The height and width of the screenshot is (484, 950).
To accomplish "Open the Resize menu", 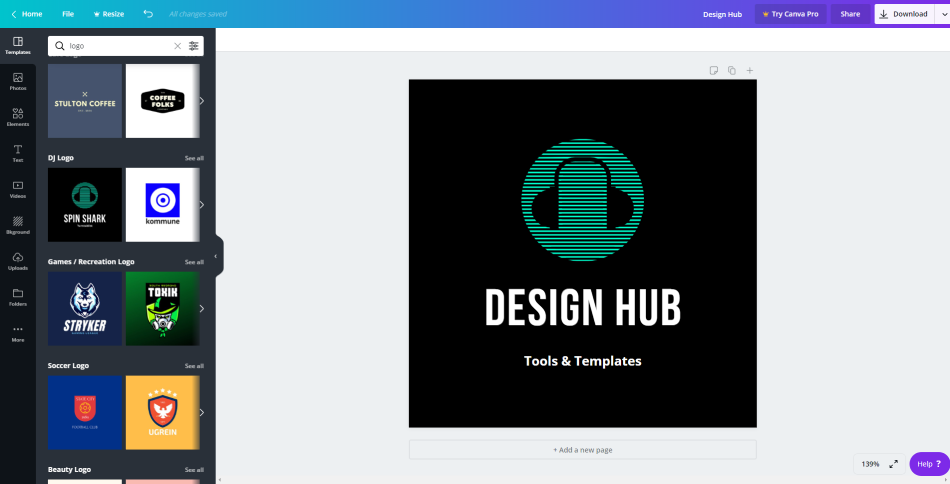I will (x=109, y=14).
